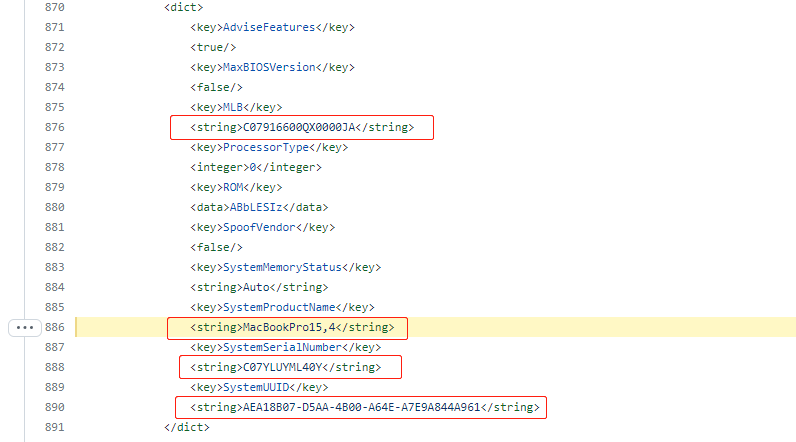Select line number 885
Screen dimensions: 796x442
[x=54, y=307]
